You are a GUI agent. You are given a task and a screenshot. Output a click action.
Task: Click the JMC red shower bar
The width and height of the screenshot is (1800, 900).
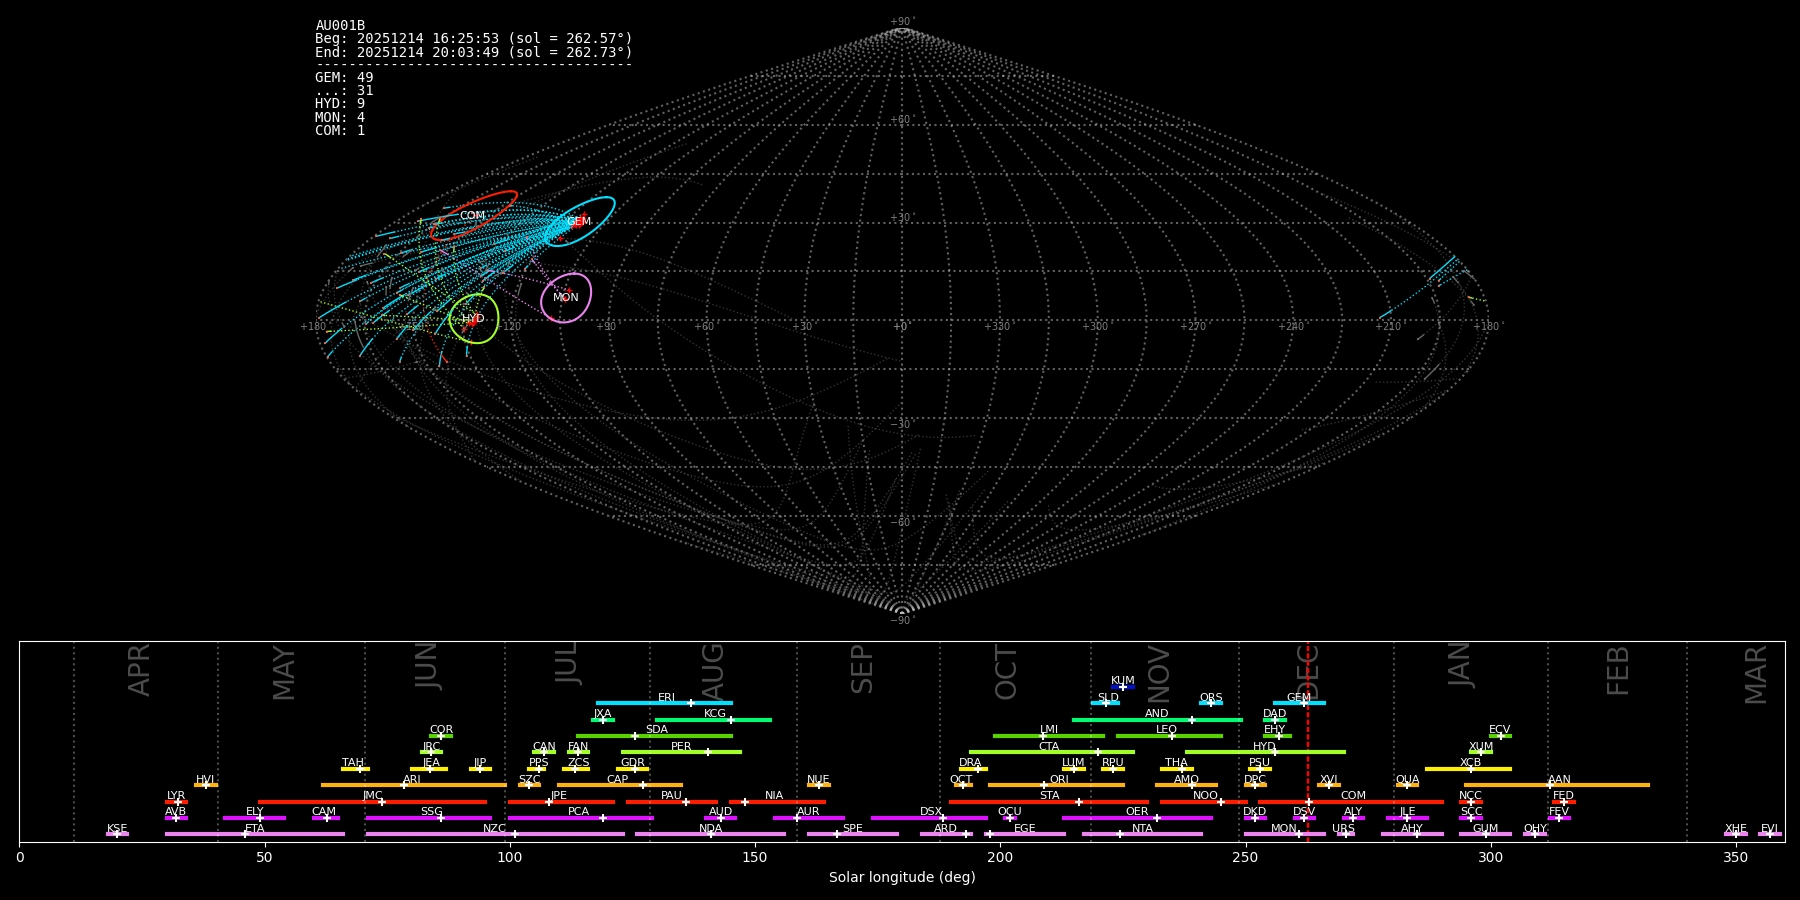point(372,801)
